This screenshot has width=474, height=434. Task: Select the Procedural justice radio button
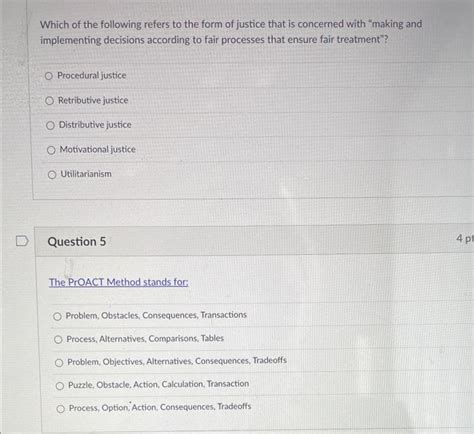tap(49, 76)
